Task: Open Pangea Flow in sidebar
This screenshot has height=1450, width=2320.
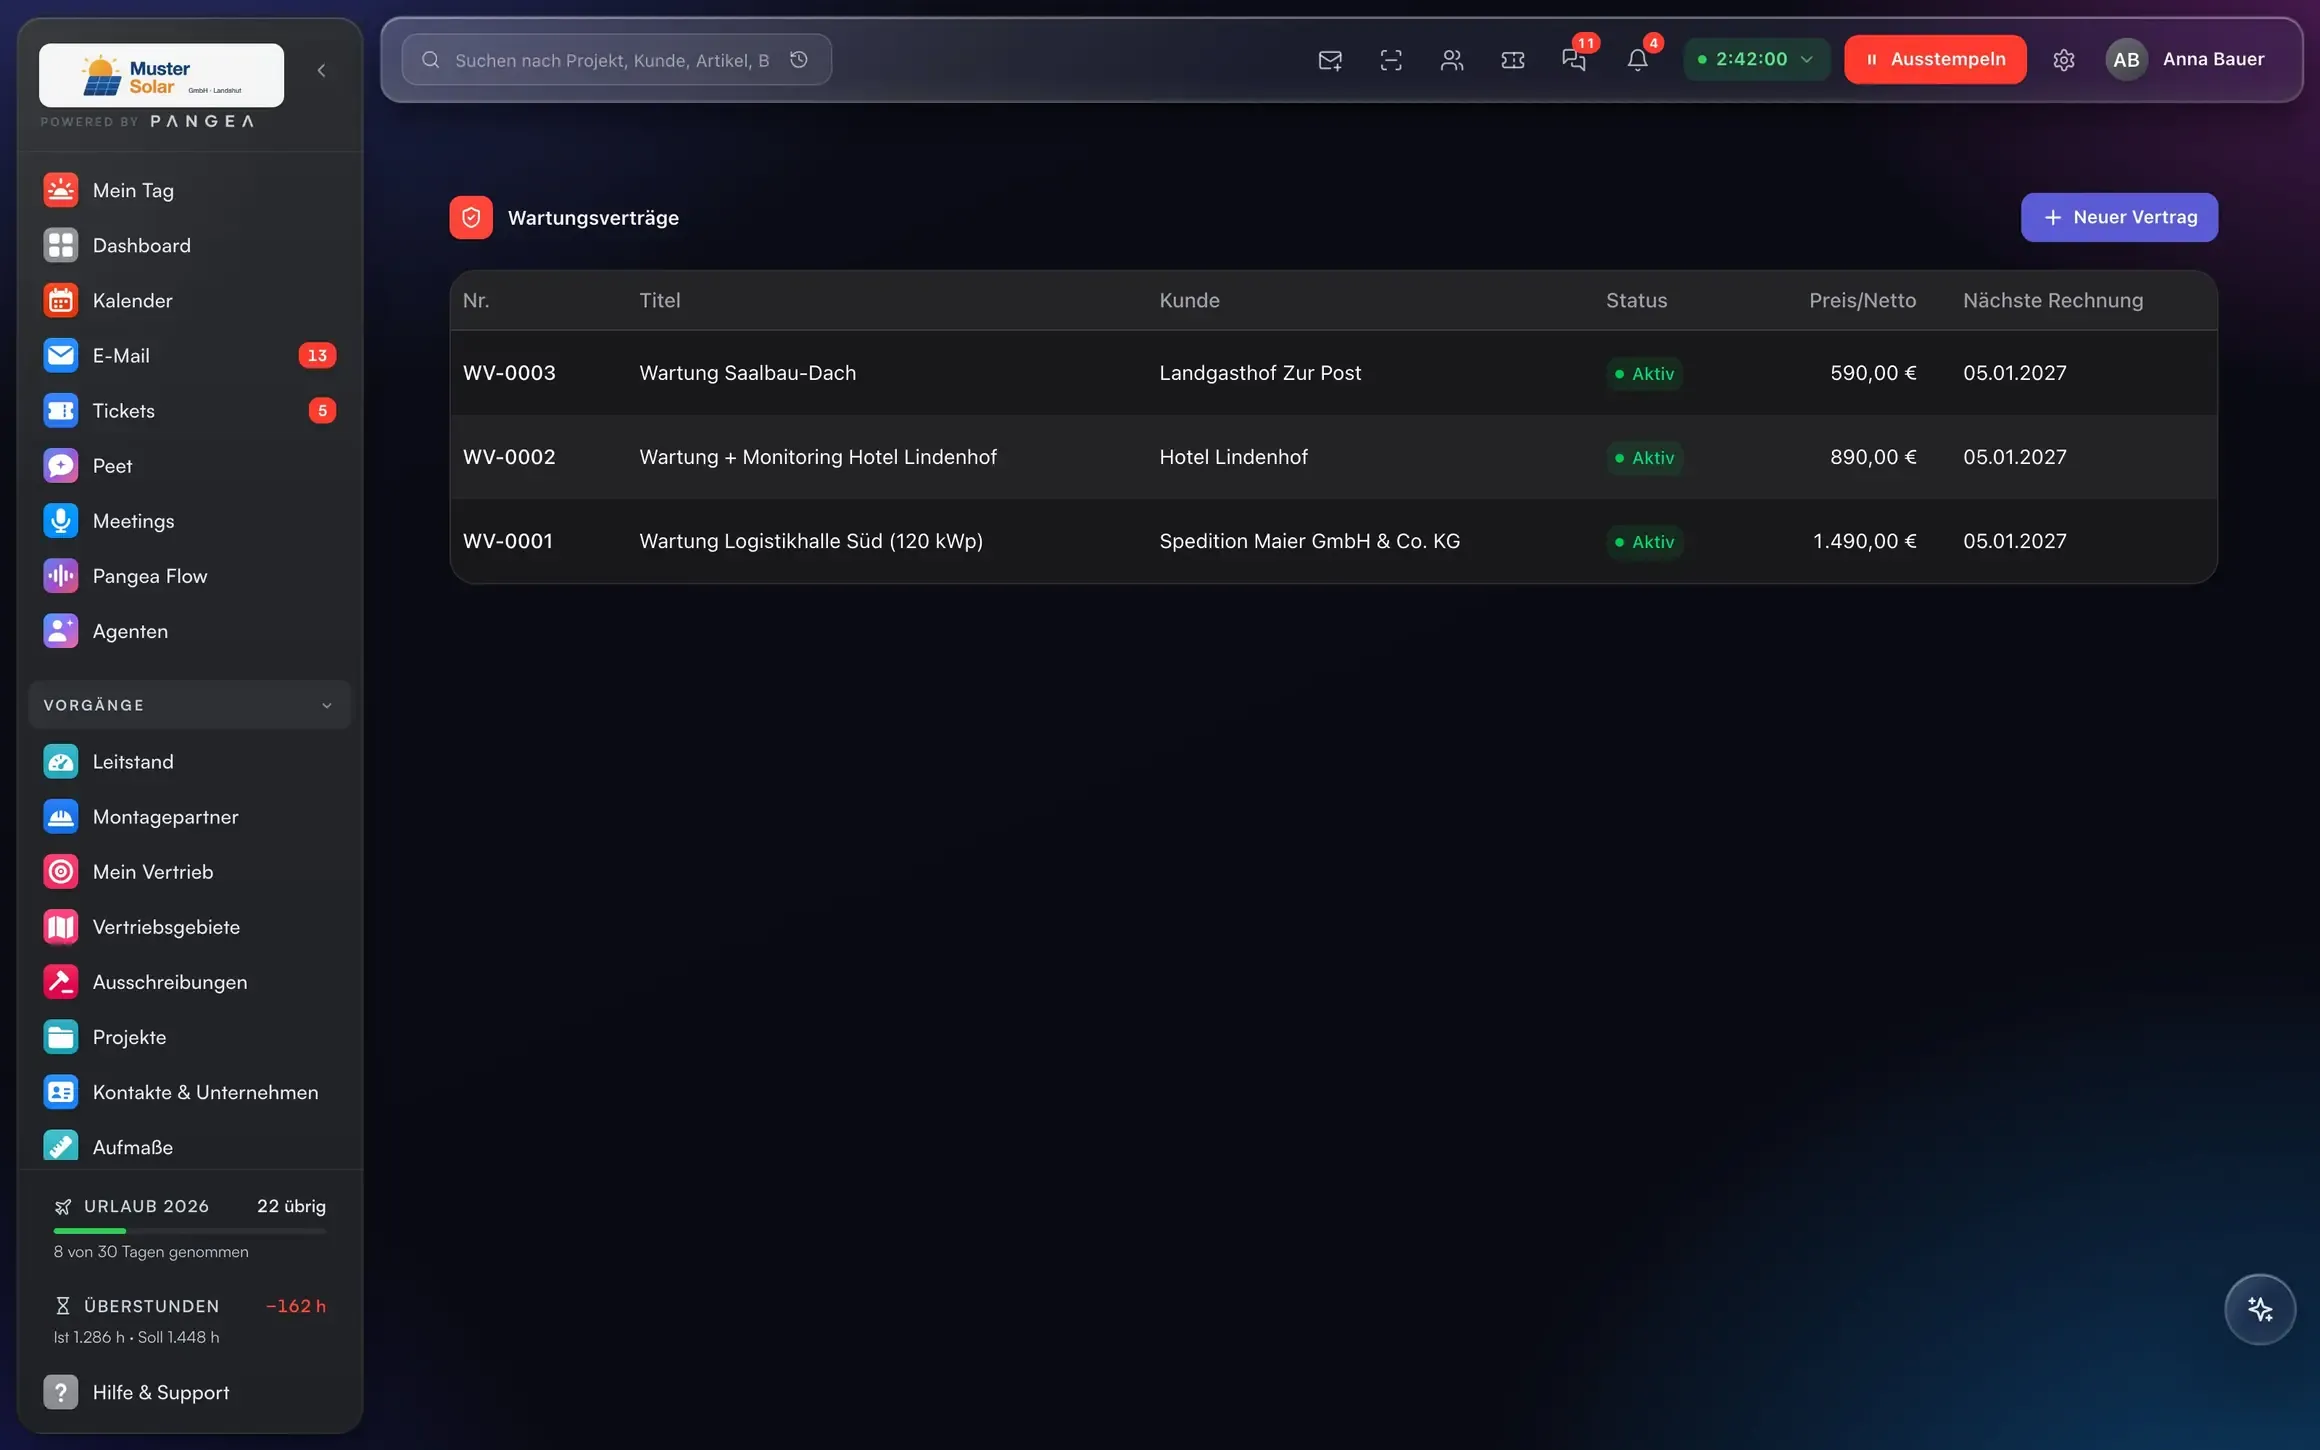Action: [190, 576]
